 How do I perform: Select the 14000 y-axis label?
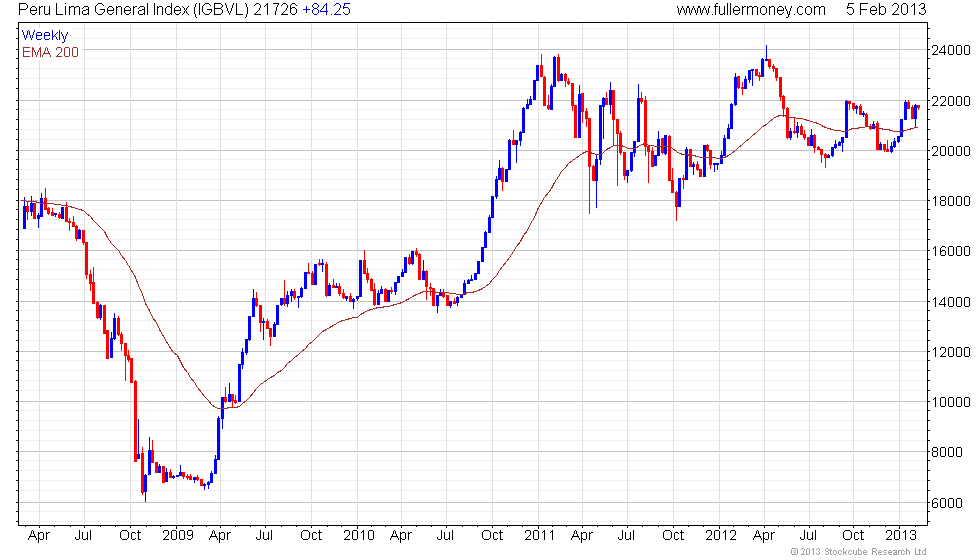[951, 302]
